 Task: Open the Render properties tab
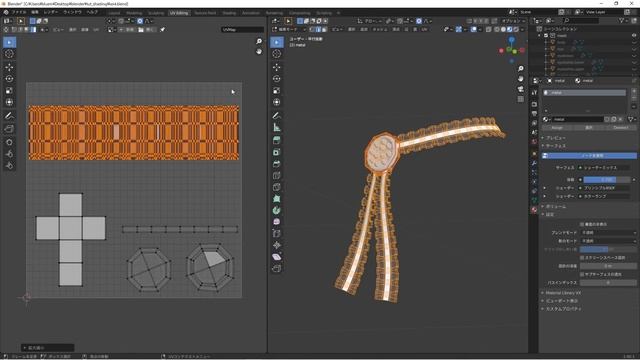pyautogui.click(x=534, y=104)
